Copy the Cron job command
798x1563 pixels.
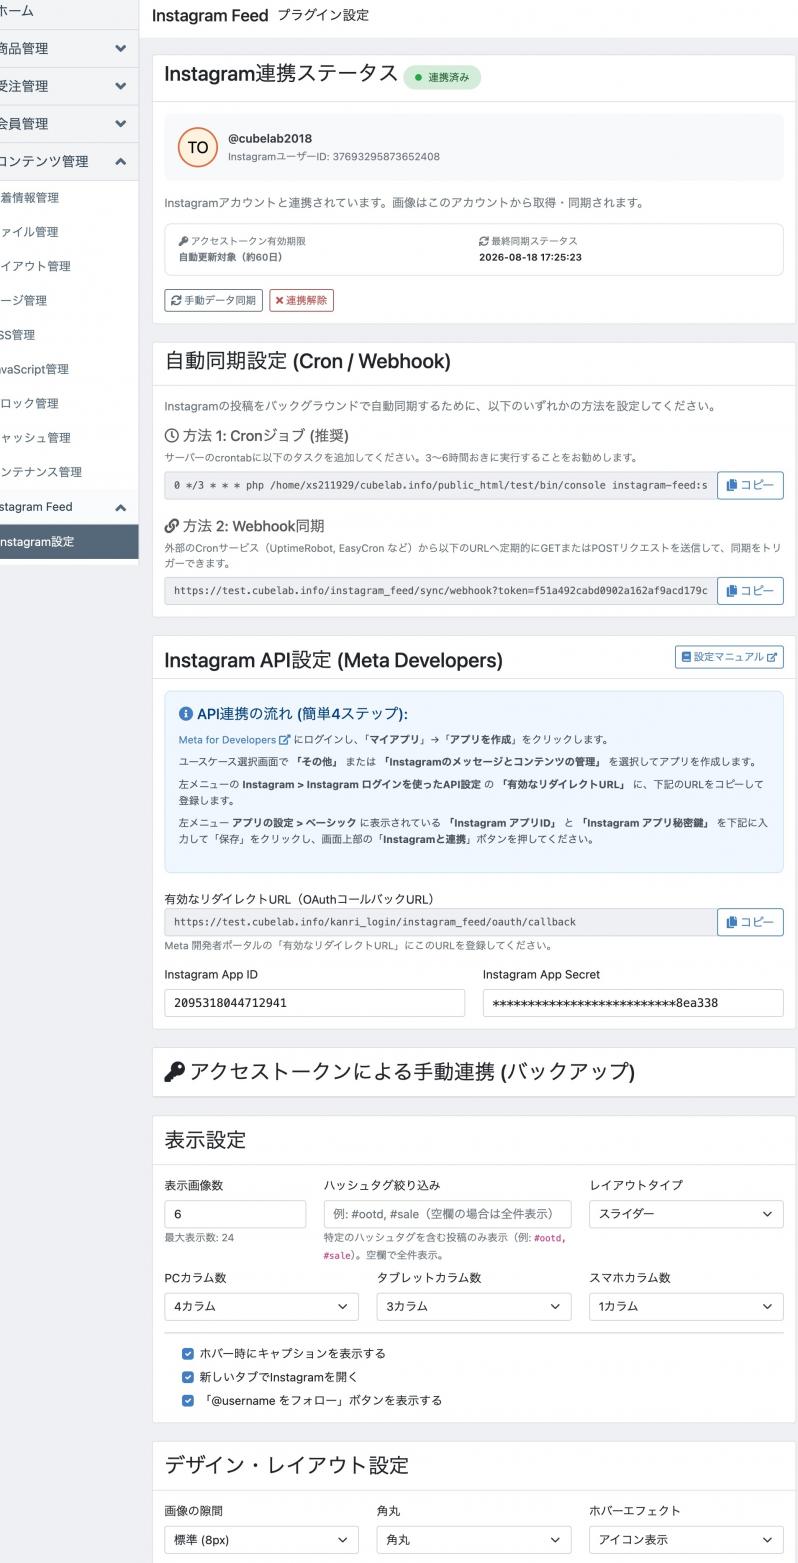(x=750, y=485)
